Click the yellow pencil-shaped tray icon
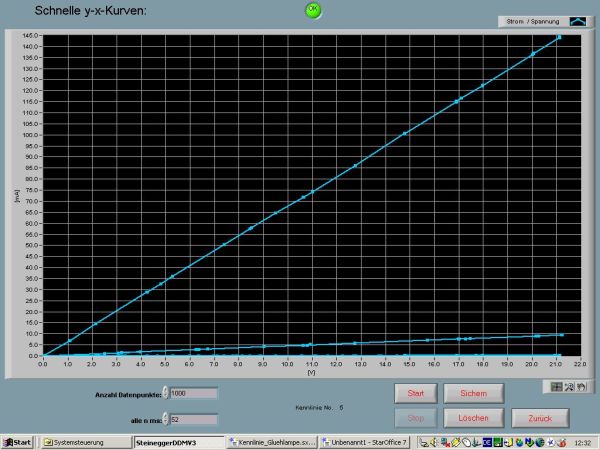 456,443
